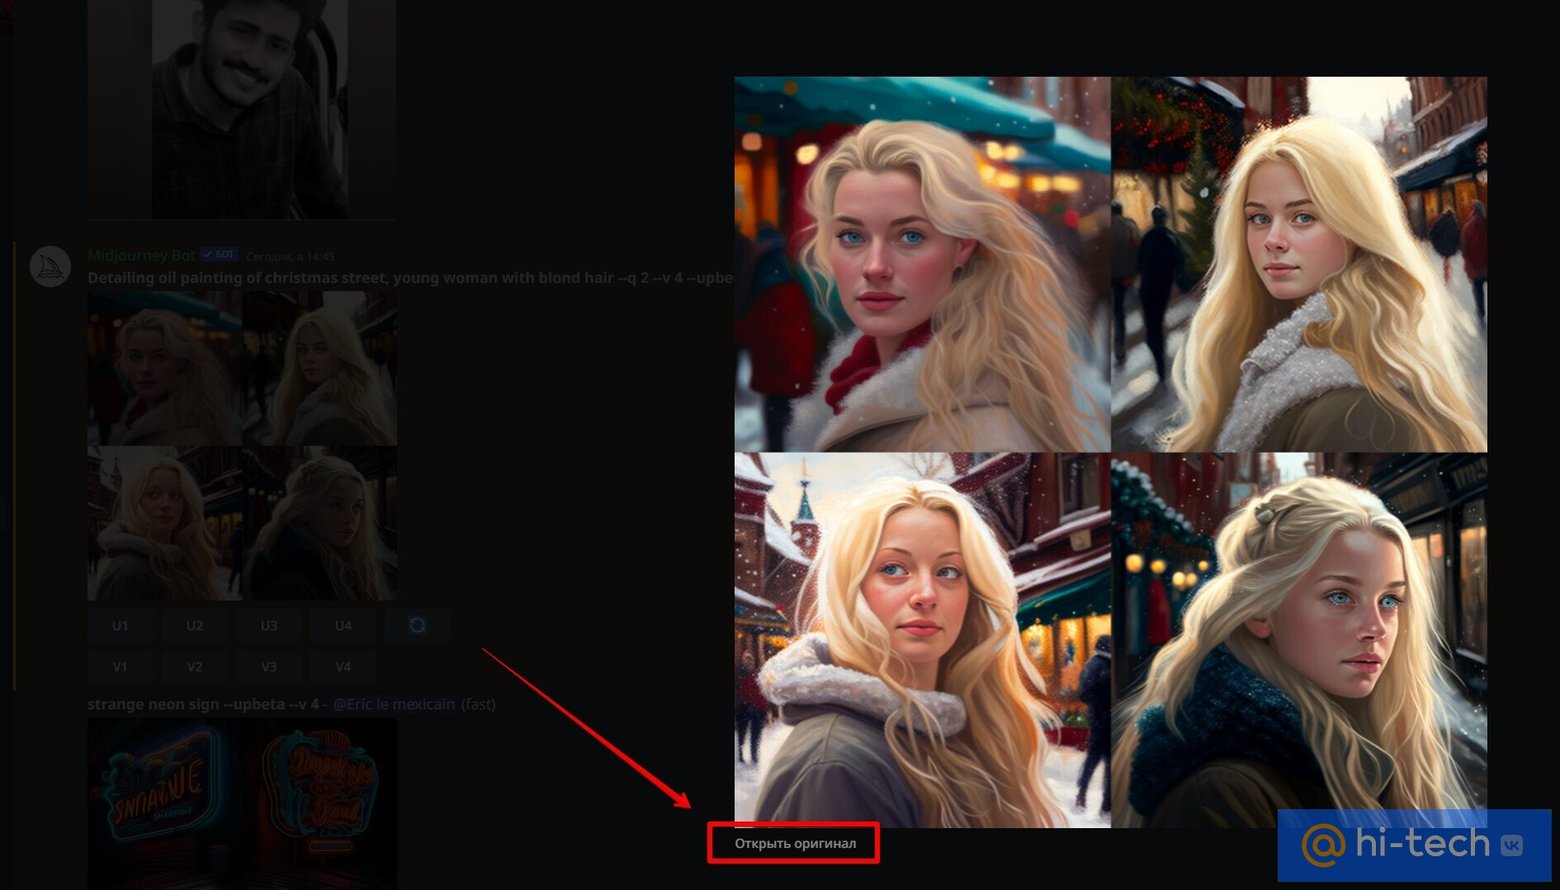Screen dimensions: 1560x890
Task: Click the U2 upscale button
Action: (x=195, y=625)
